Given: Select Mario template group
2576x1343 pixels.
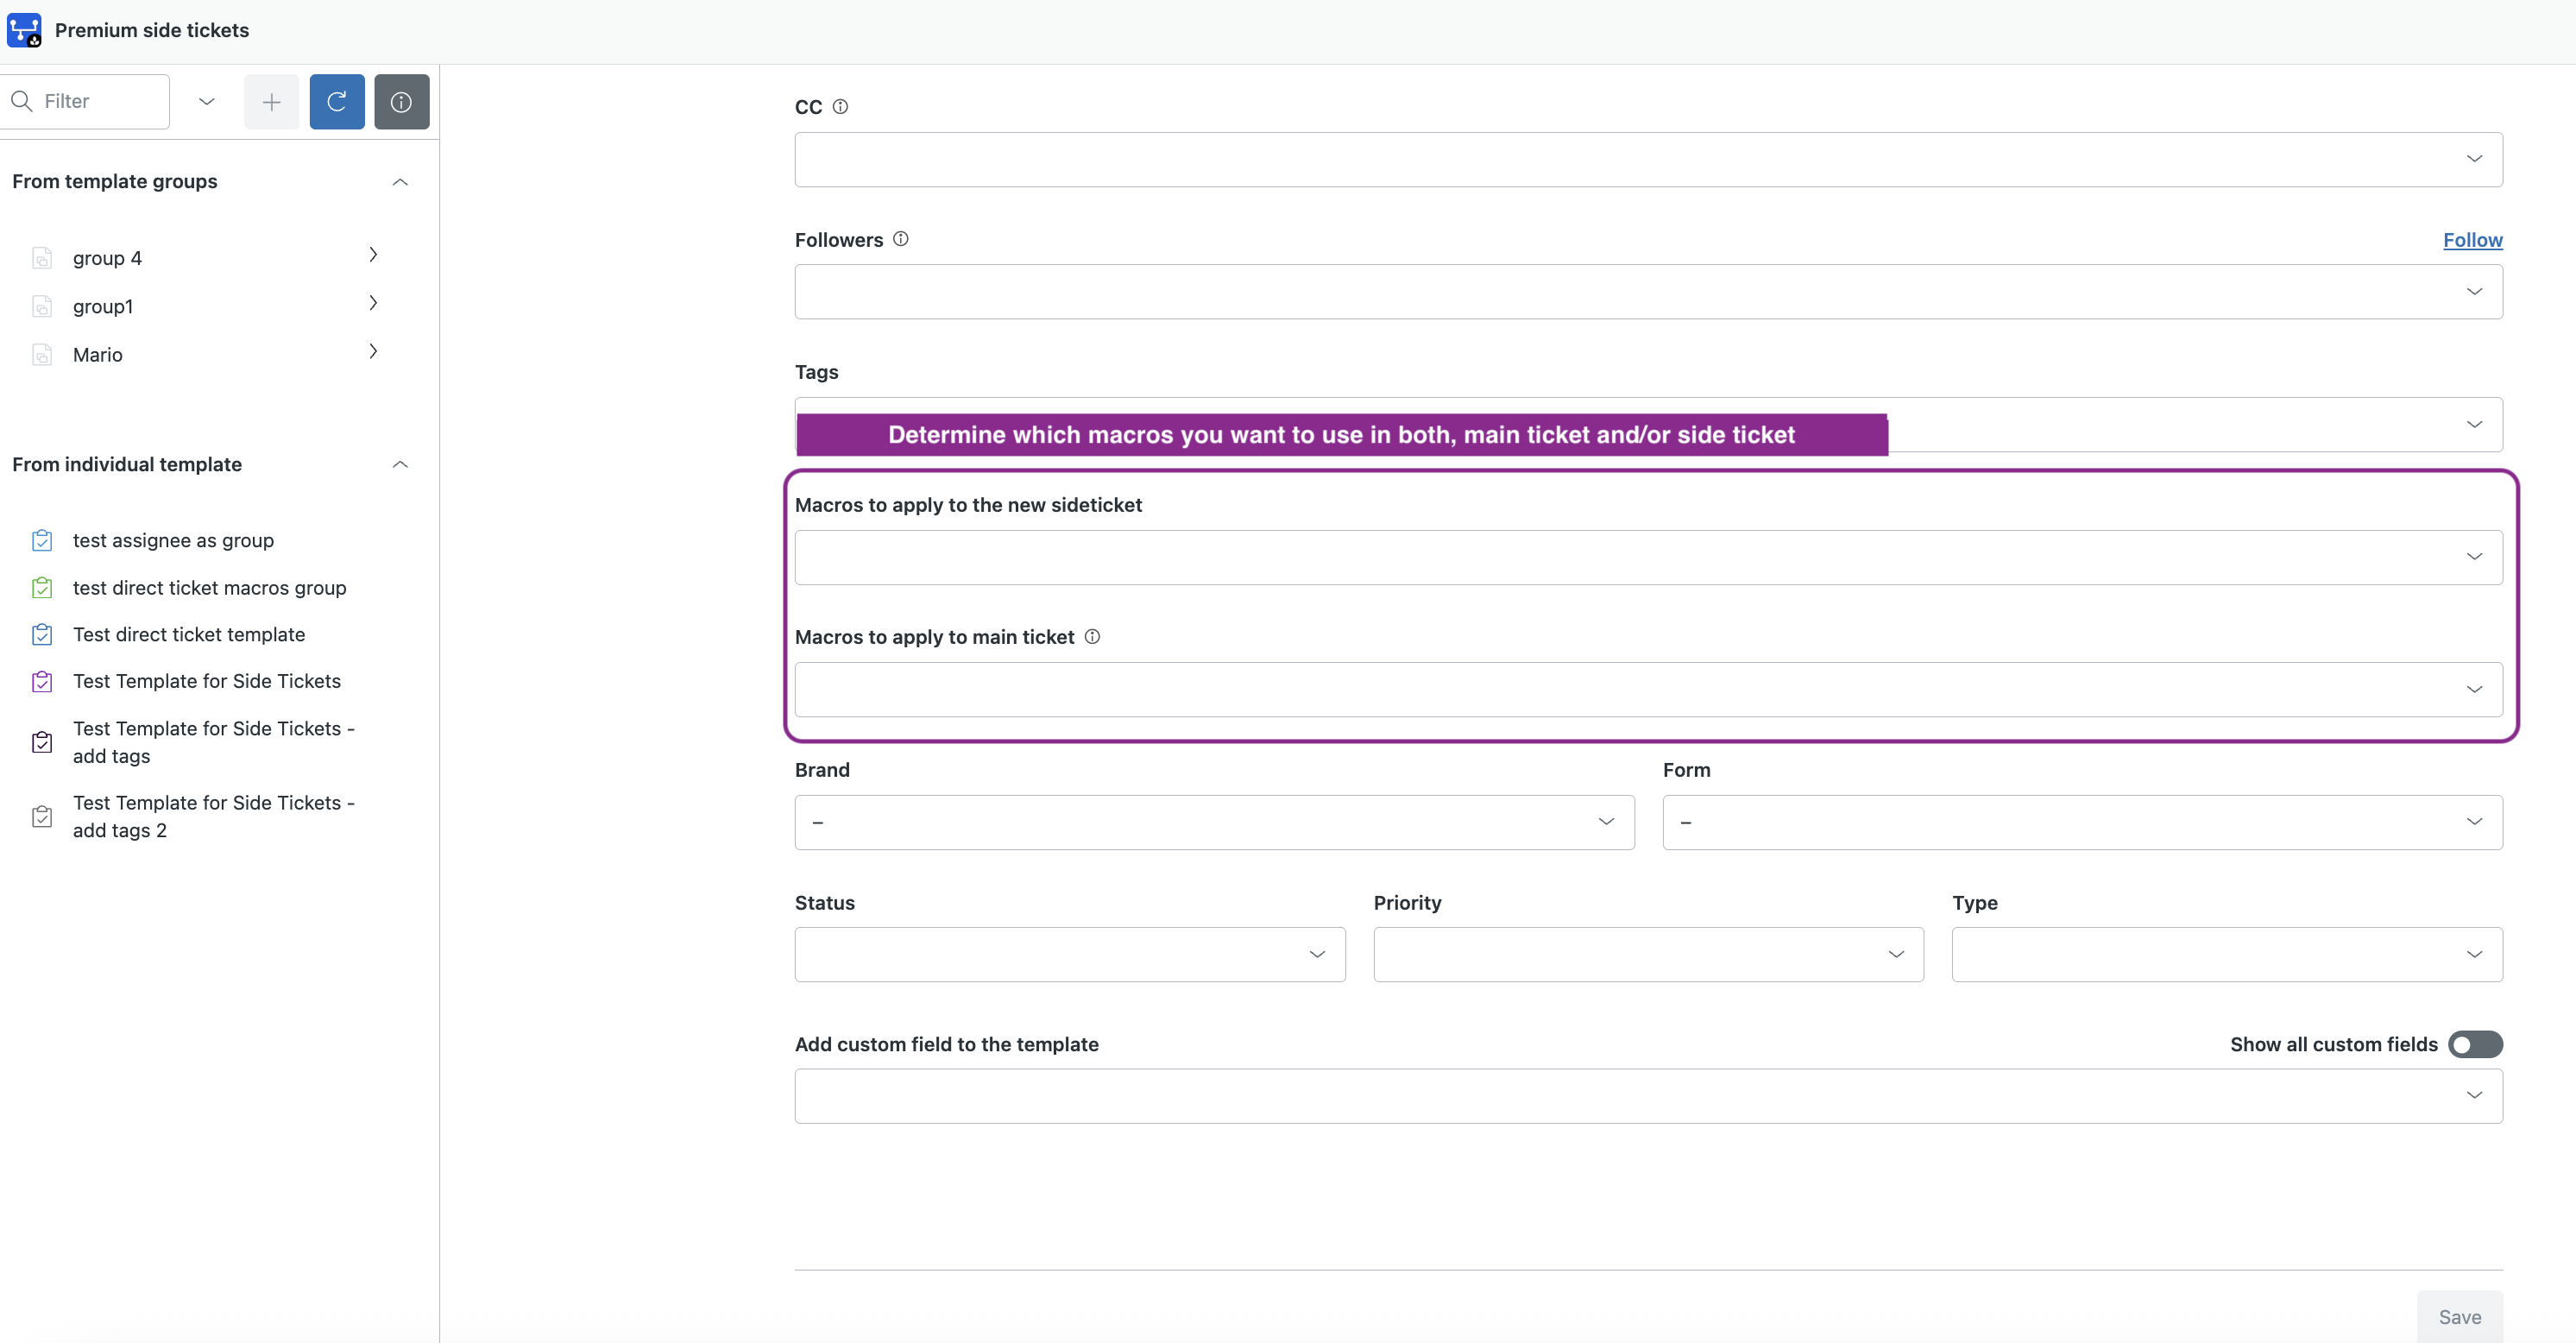Looking at the screenshot, I should (98, 355).
